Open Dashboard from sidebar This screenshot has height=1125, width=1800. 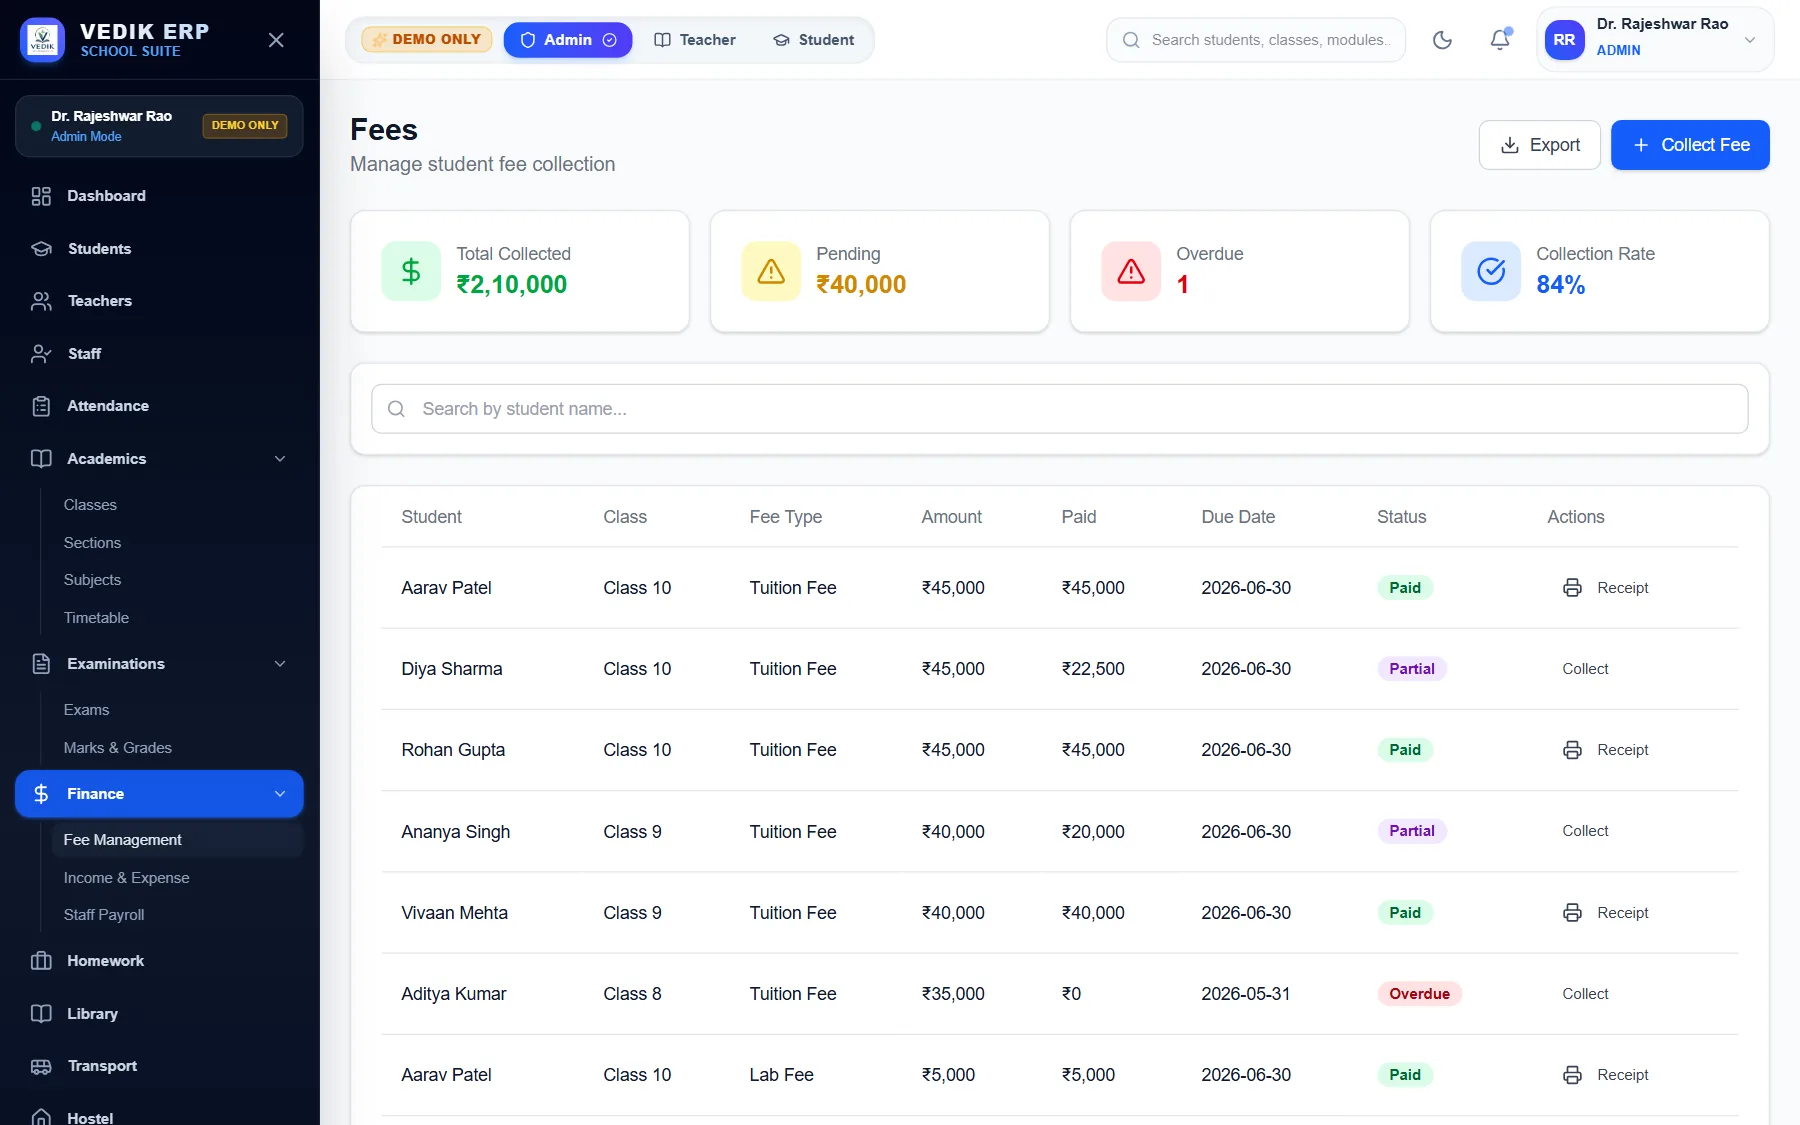click(159, 196)
